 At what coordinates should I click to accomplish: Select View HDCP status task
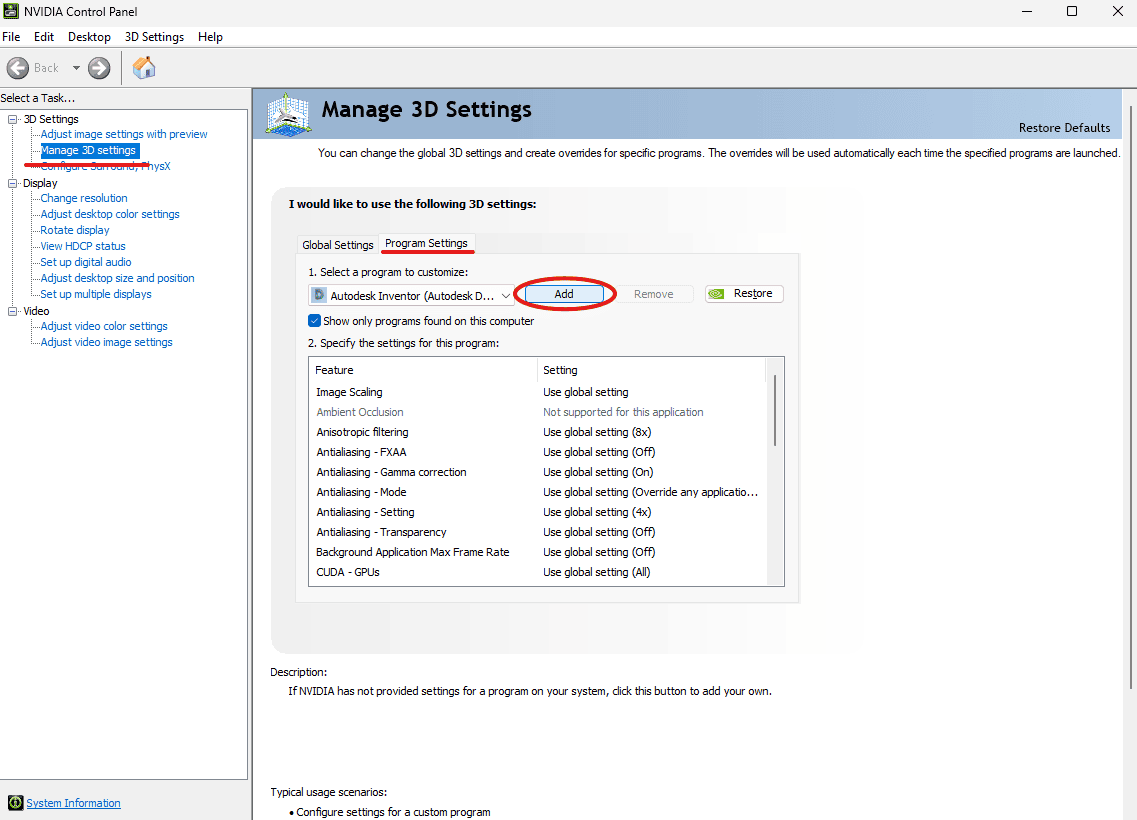pos(83,246)
